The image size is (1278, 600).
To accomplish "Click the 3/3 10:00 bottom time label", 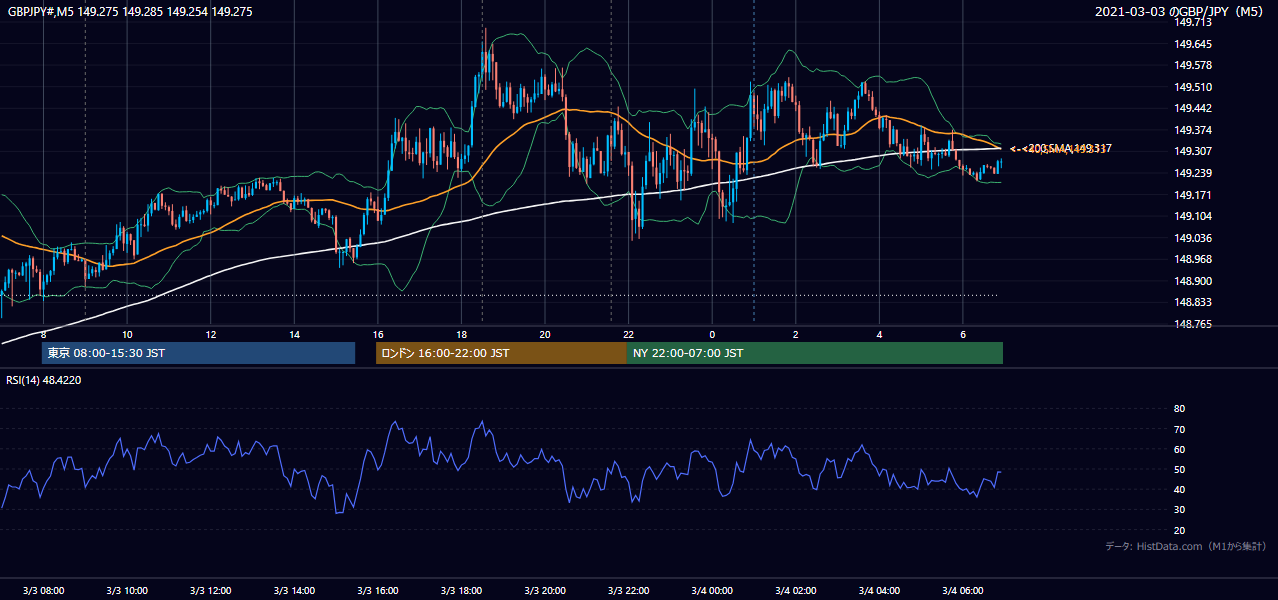I will (x=127, y=590).
